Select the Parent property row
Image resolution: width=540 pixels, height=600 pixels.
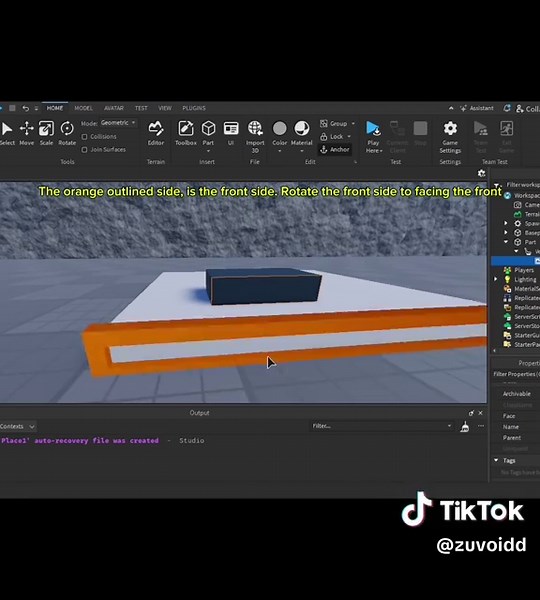(516, 437)
